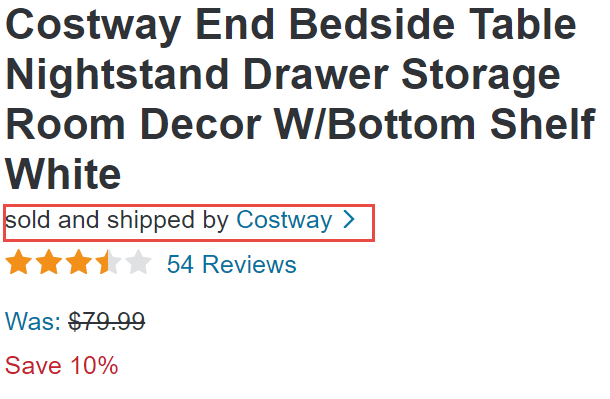Click the chevron arrow beside Costway

click(349, 220)
